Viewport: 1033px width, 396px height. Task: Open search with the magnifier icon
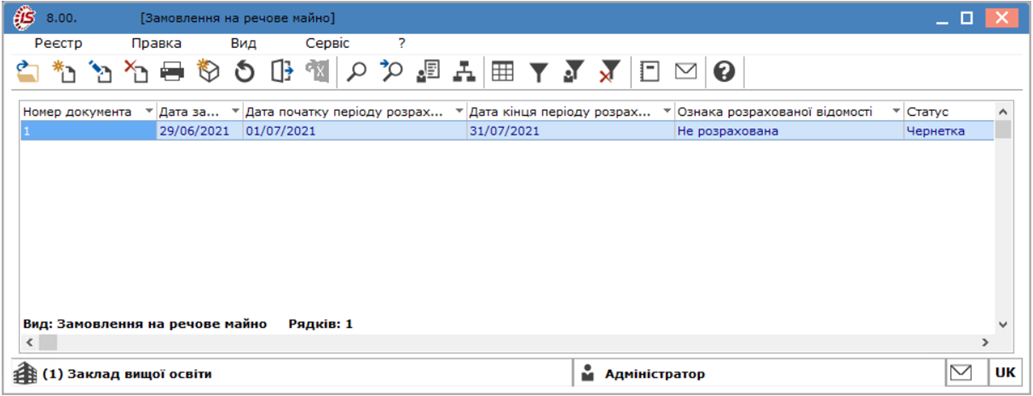(356, 71)
